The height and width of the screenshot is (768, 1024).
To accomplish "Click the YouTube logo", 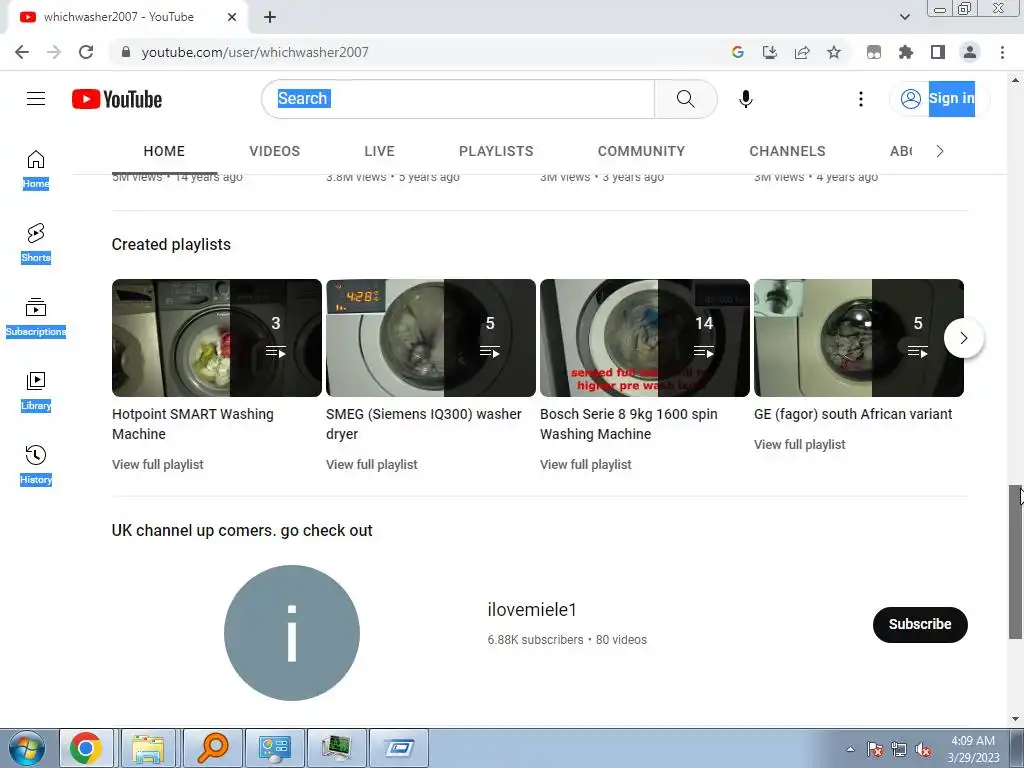I will pyautogui.click(x=117, y=99).
